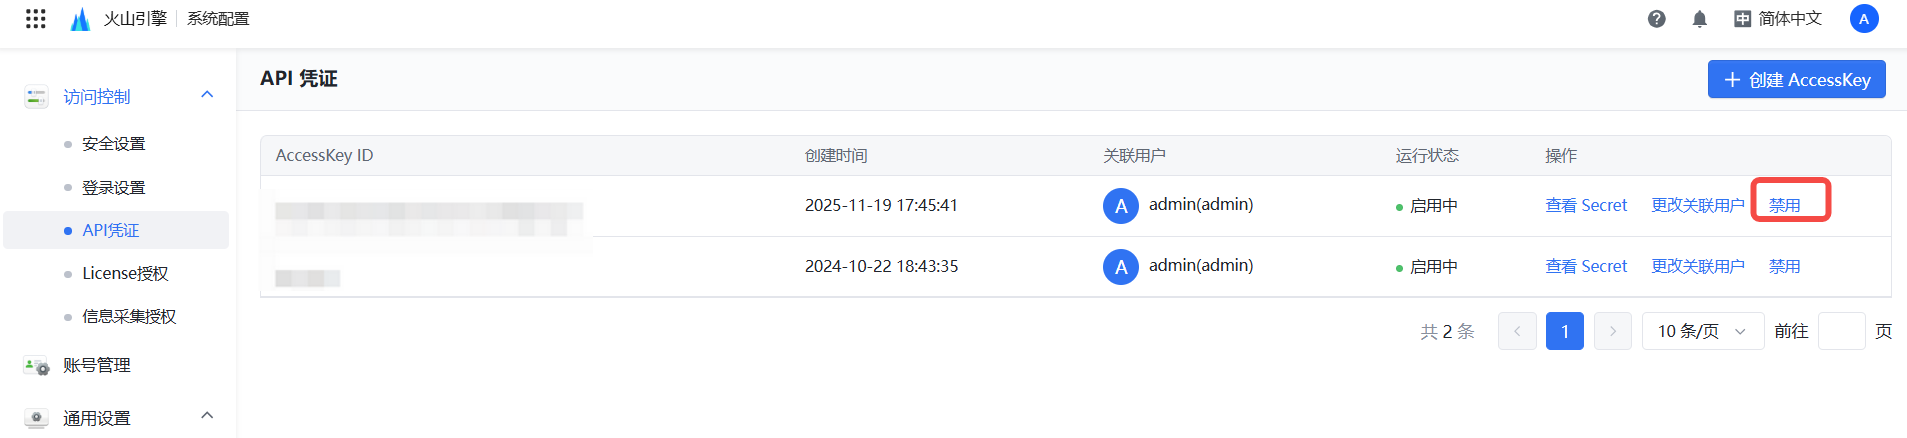This screenshot has width=1907, height=438.
Task: Collapse the 通用设置 section chevron
Action: point(207,416)
